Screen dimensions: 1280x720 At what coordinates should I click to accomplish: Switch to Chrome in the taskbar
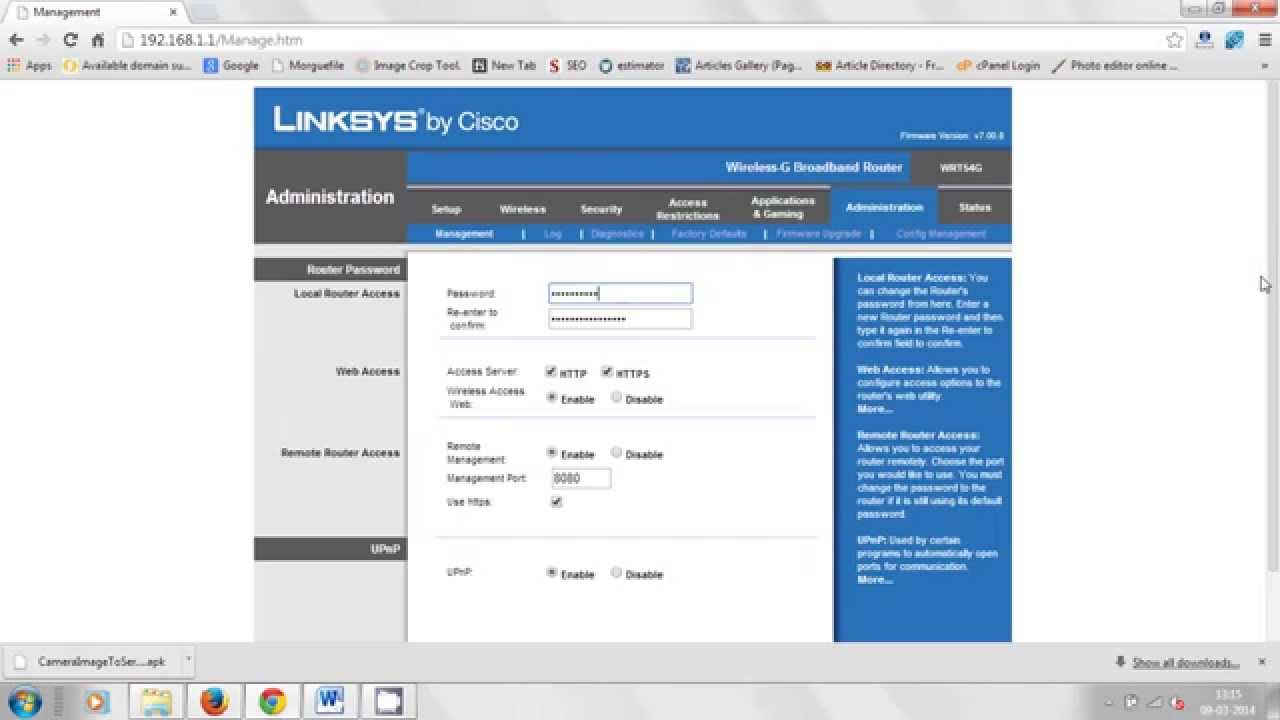[x=272, y=701]
